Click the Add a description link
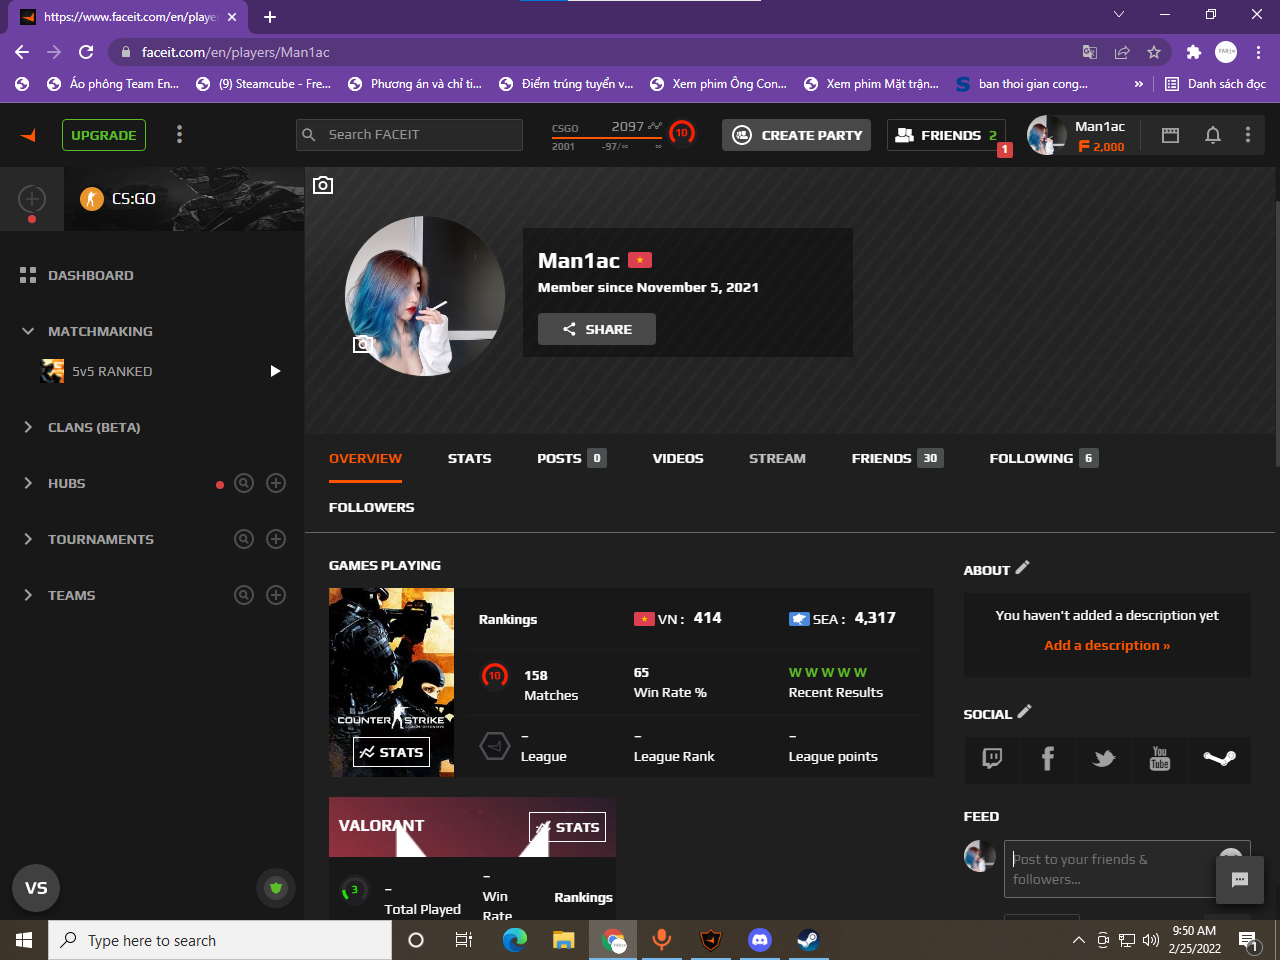The height and width of the screenshot is (960, 1280). 1107,645
